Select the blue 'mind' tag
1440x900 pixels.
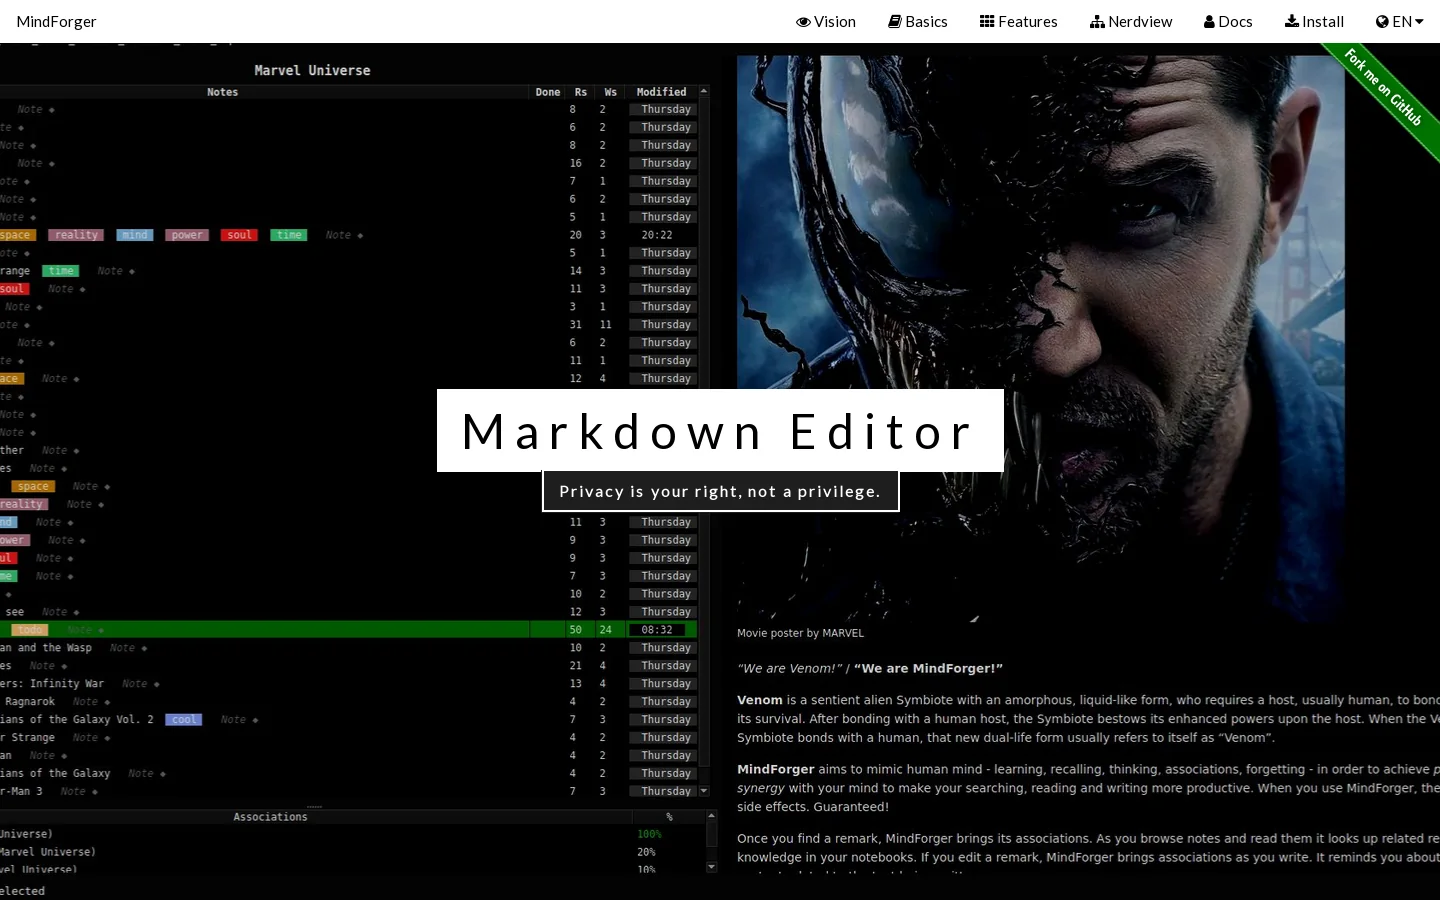tap(134, 235)
